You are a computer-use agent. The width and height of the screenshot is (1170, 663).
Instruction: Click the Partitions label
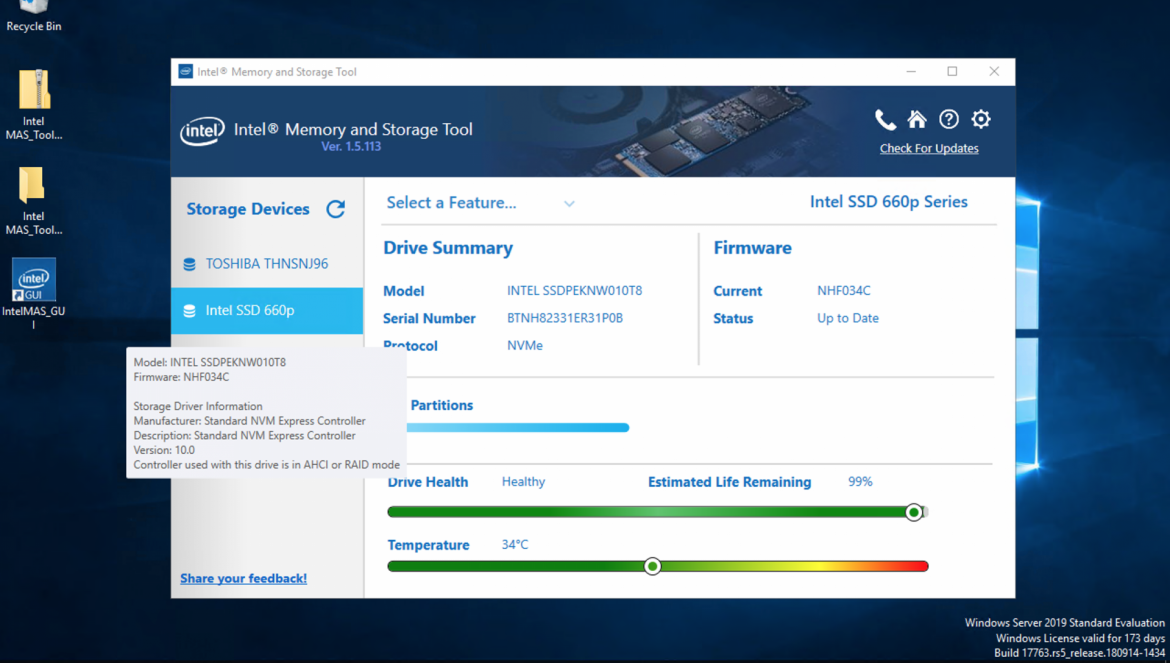pyautogui.click(x=442, y=406)
